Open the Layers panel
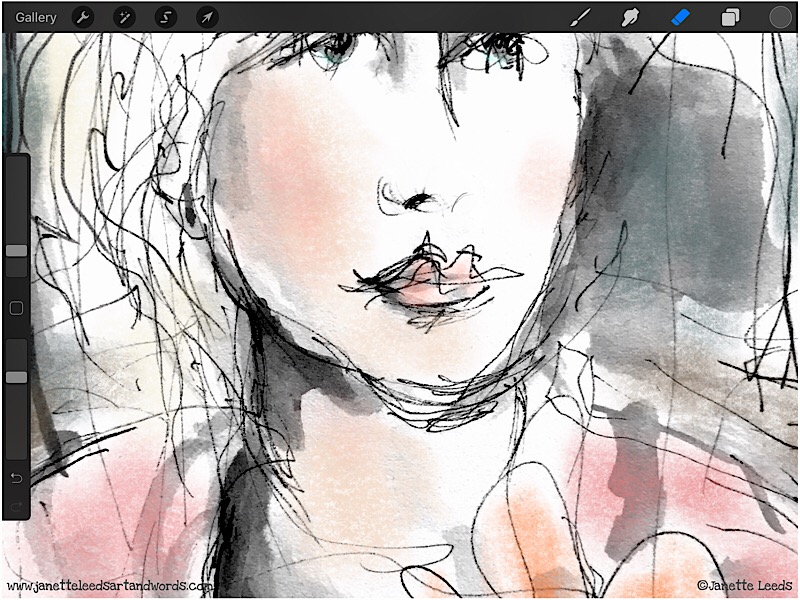 (x=730, y=17)
